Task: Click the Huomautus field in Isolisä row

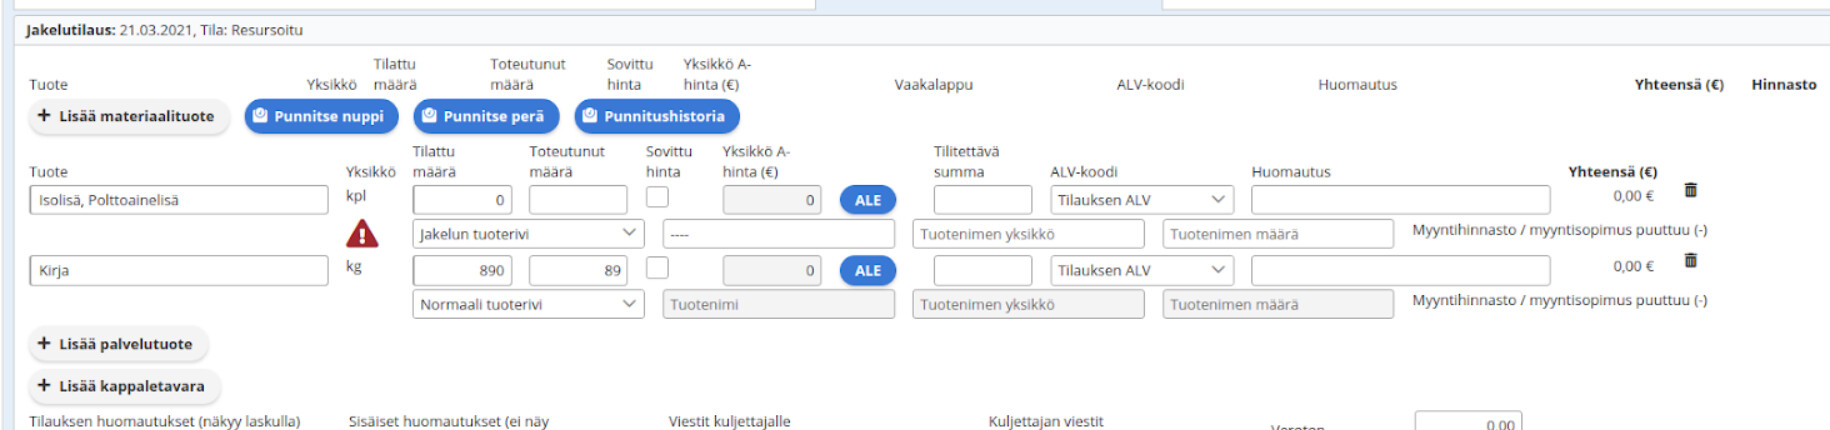Action: [1400, 200]
